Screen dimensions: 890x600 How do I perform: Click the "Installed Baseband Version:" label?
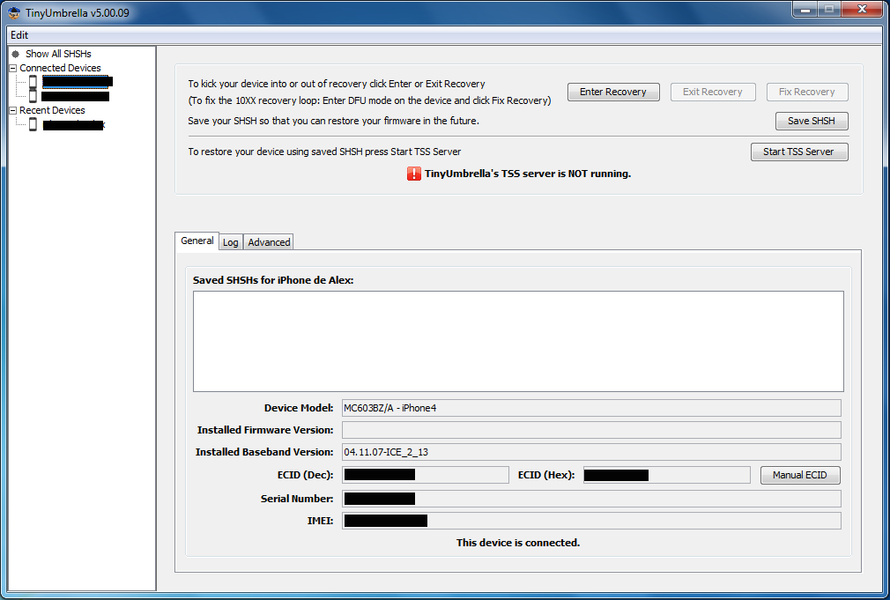(265, 452)
